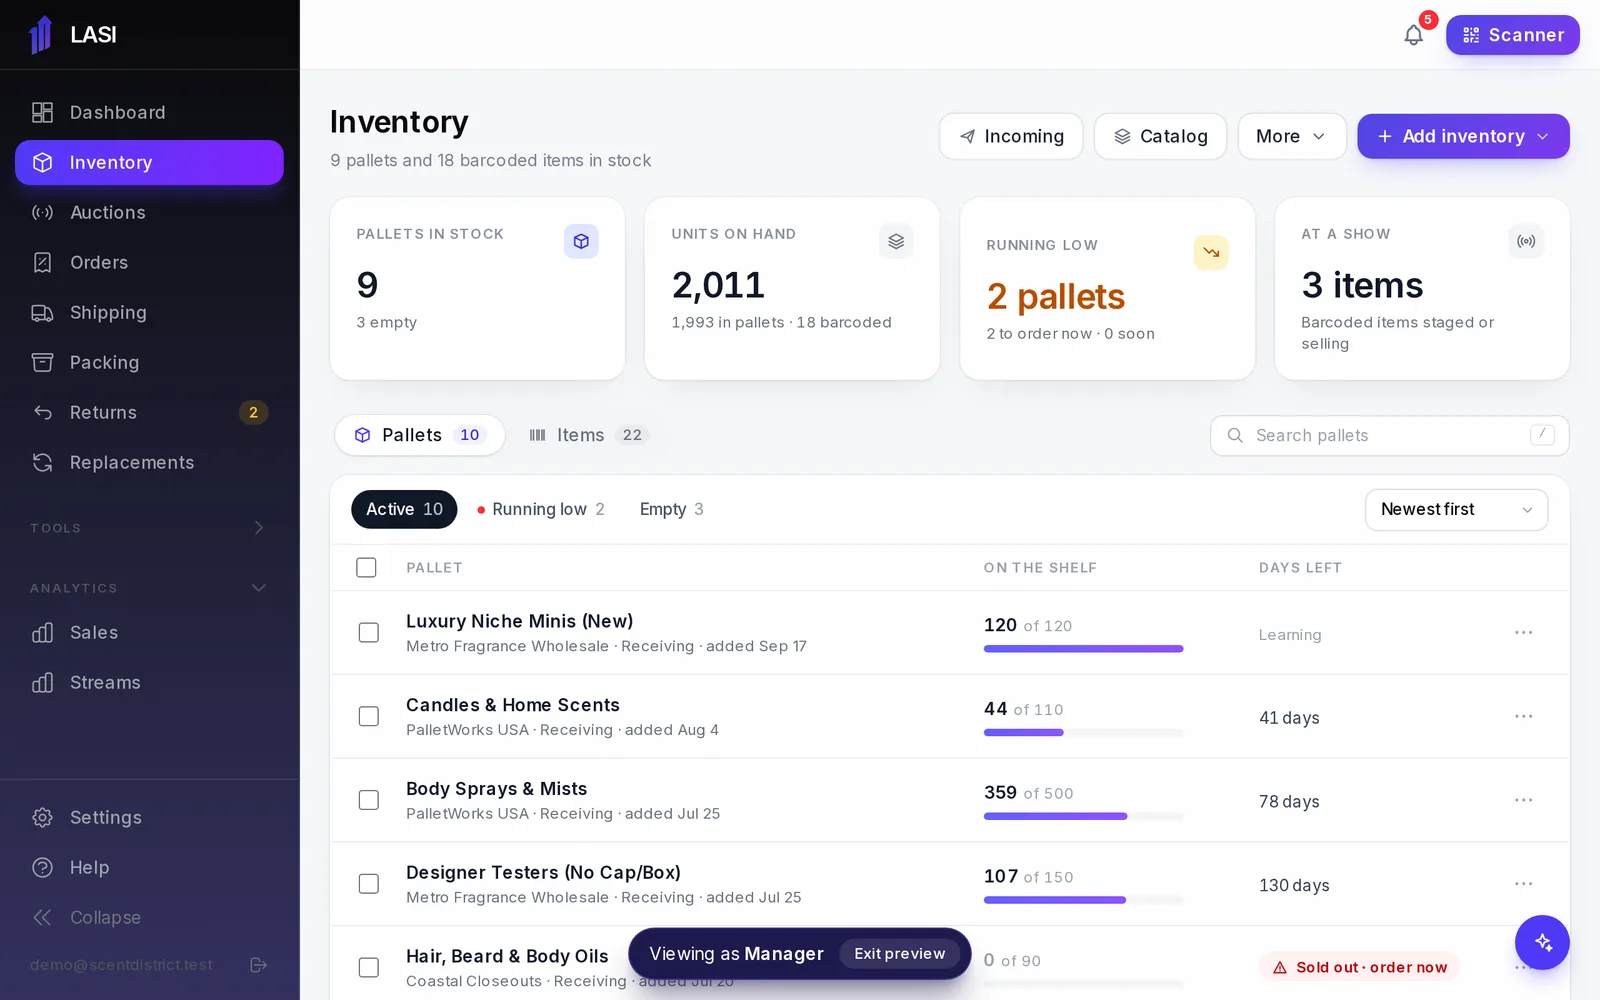The image size is (1600, 1000).
Task: Open the Scanner
Action: (x=1512, y=35)
